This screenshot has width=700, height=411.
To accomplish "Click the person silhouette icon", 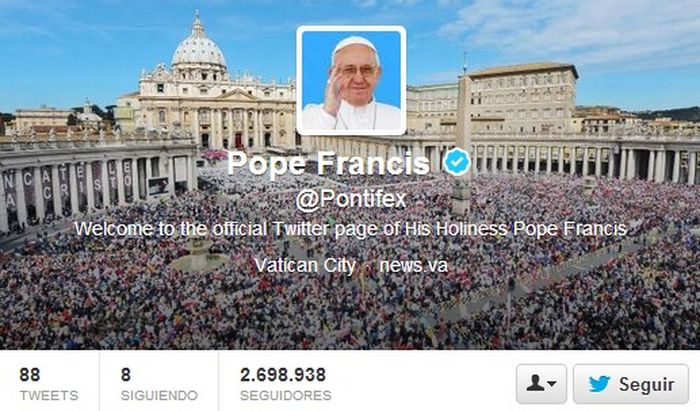I will (535, 383).
